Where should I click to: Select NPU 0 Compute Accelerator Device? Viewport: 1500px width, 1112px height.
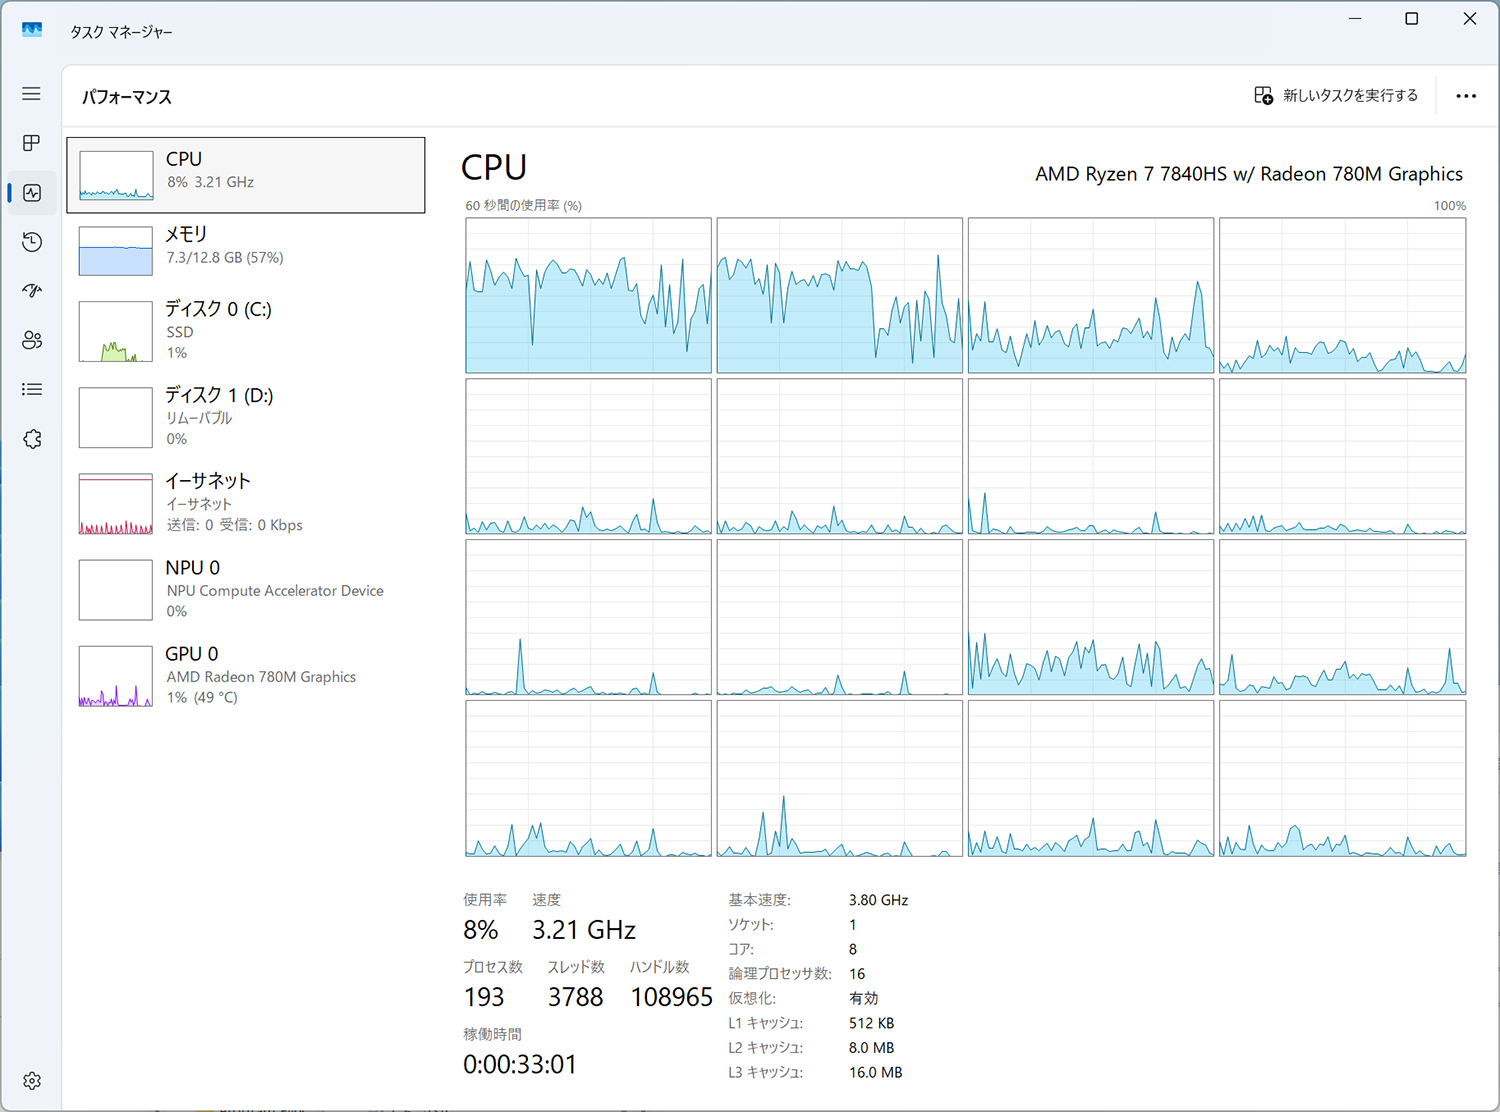coord(246,589)
